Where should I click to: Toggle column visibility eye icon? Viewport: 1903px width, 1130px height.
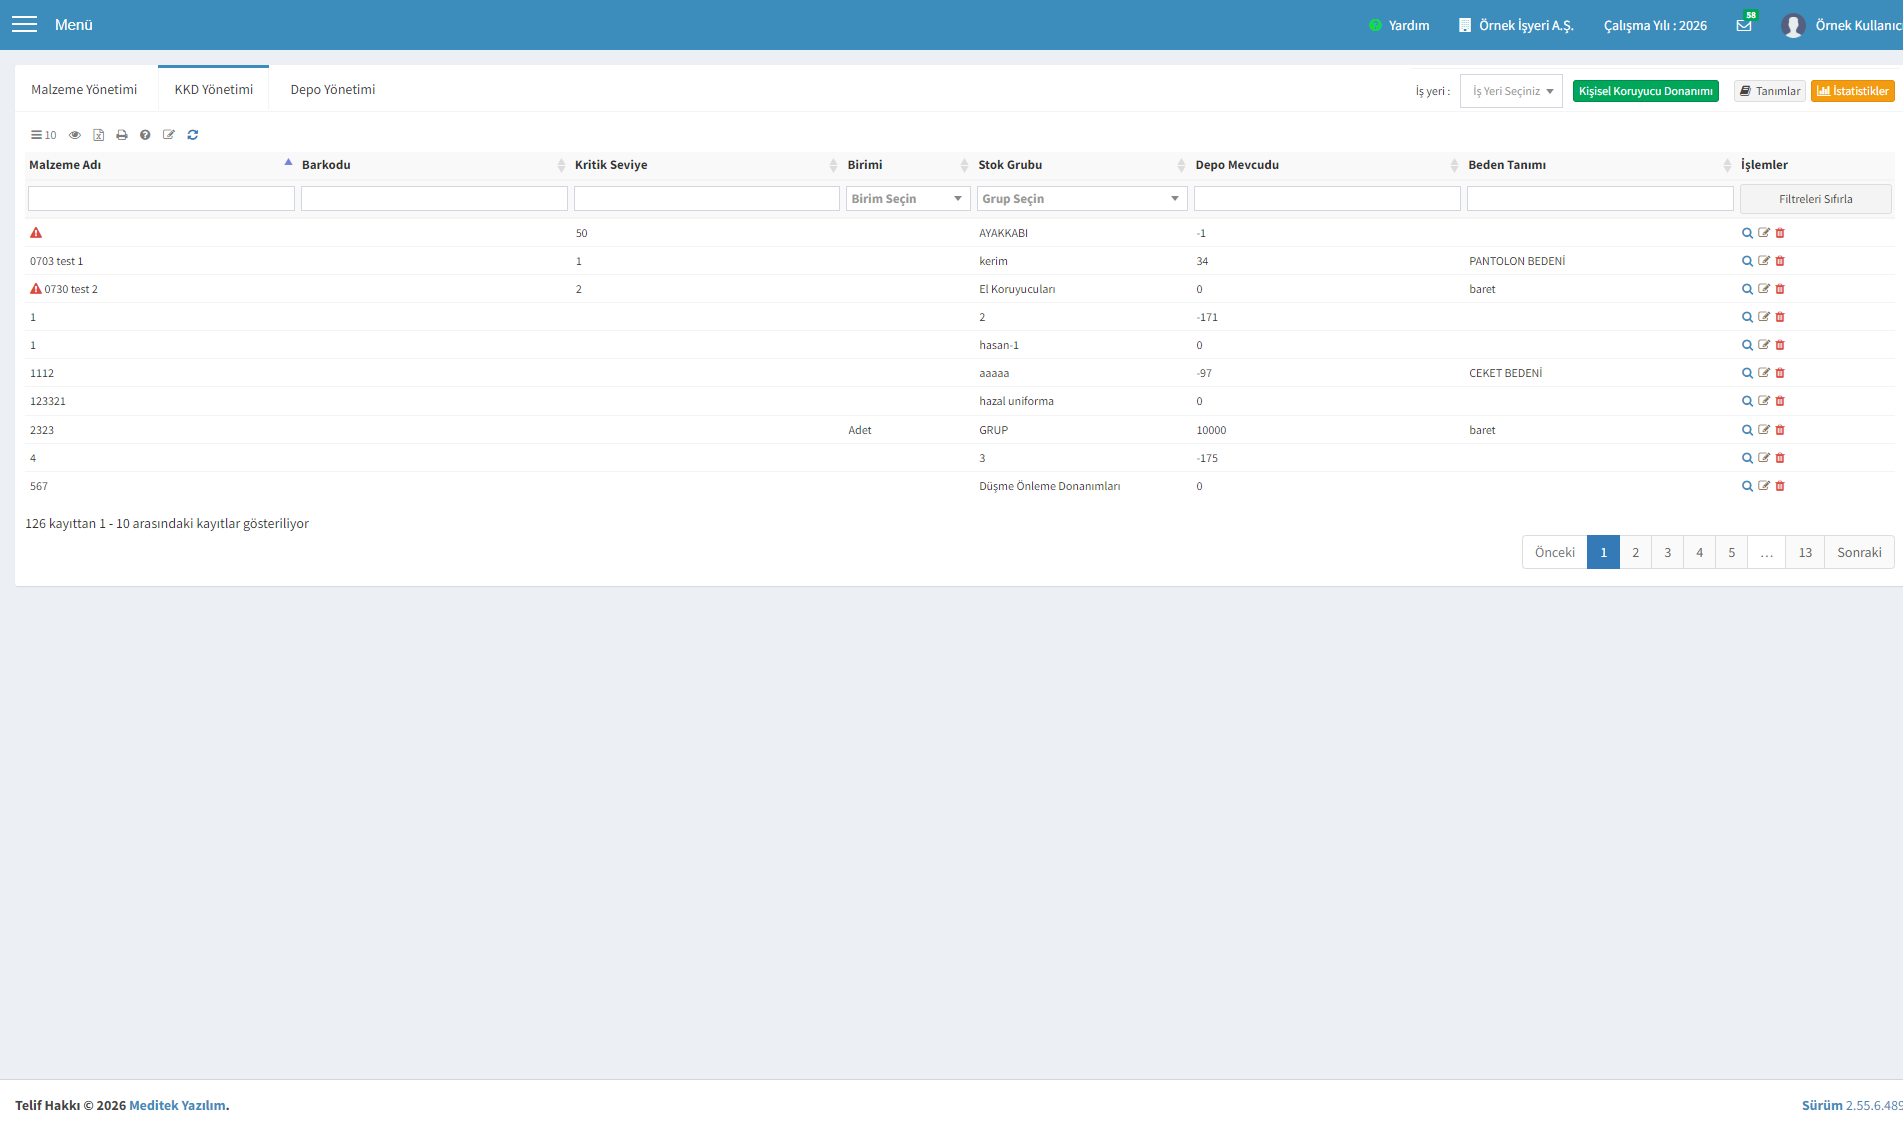[x=75, y=135]
